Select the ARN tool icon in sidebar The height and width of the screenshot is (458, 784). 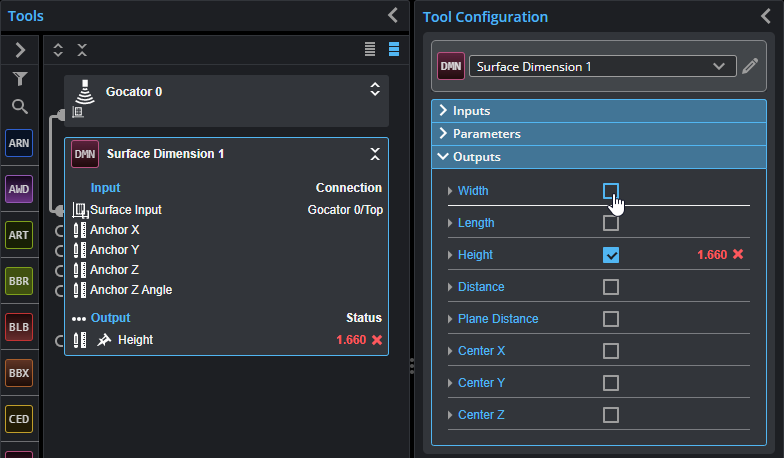19,143
